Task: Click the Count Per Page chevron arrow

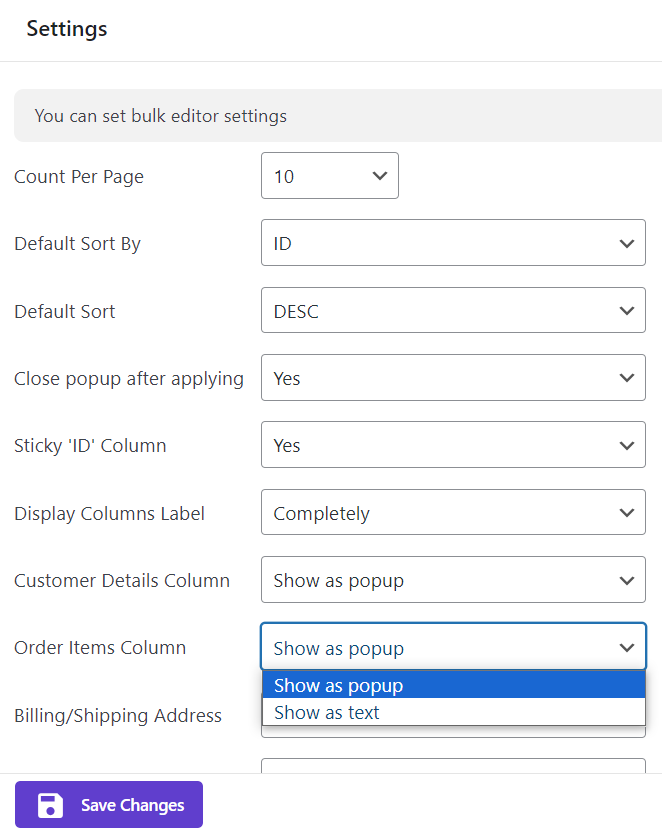Action: [x=380, y=176]
